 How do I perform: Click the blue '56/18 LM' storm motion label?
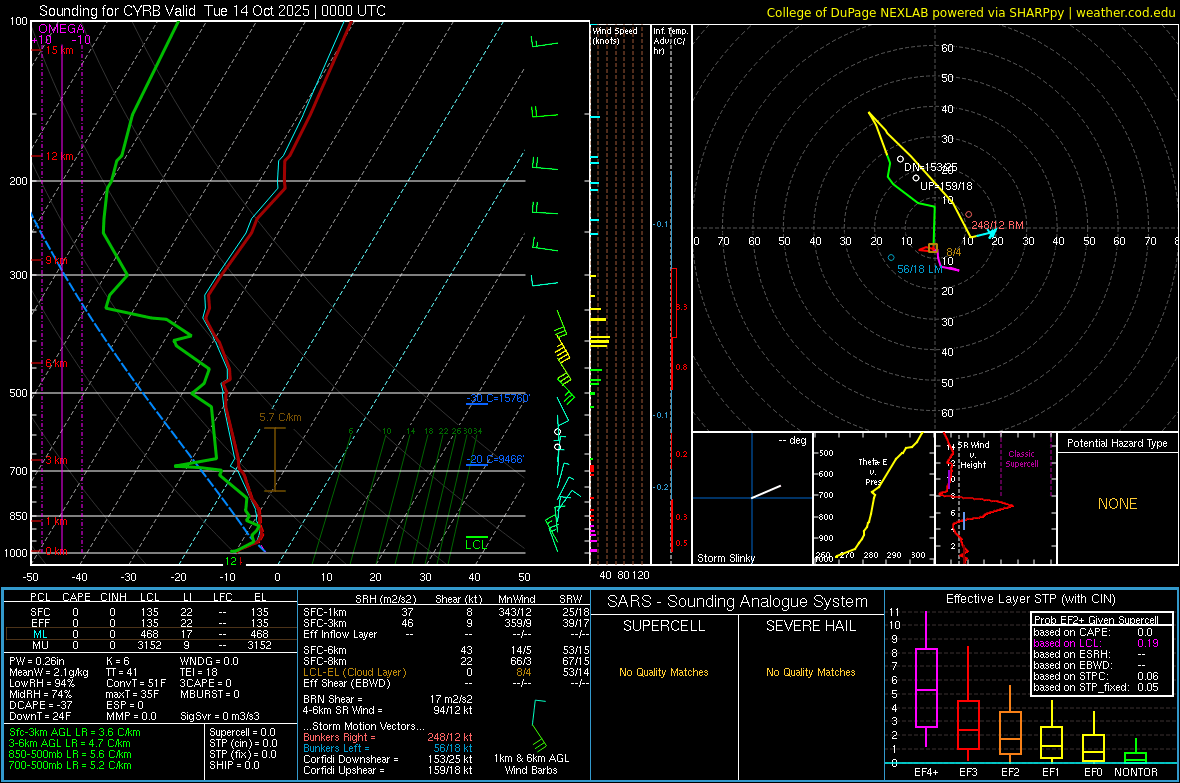tap(919, 269)
